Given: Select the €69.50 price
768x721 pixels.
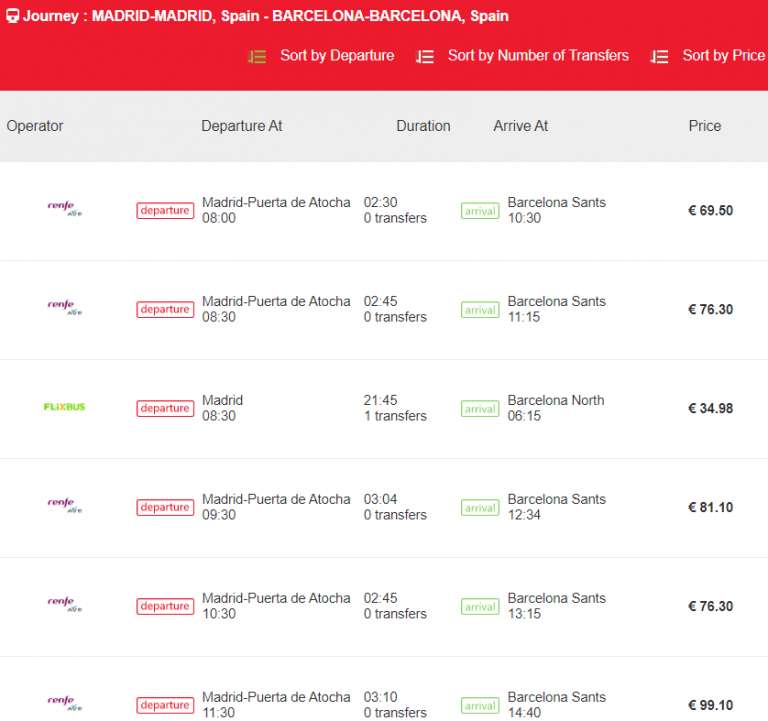Looking at the screenshot, I should (x=710, y=210).
